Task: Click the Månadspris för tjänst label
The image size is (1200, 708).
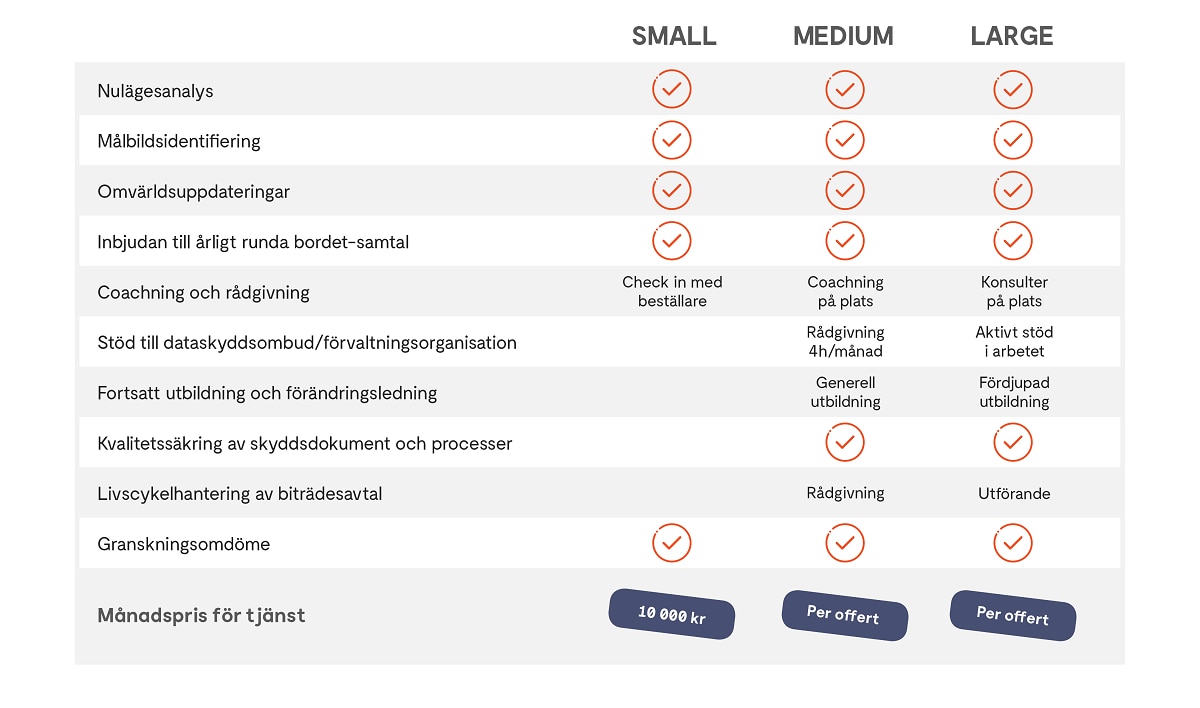Action: point(201,615)
